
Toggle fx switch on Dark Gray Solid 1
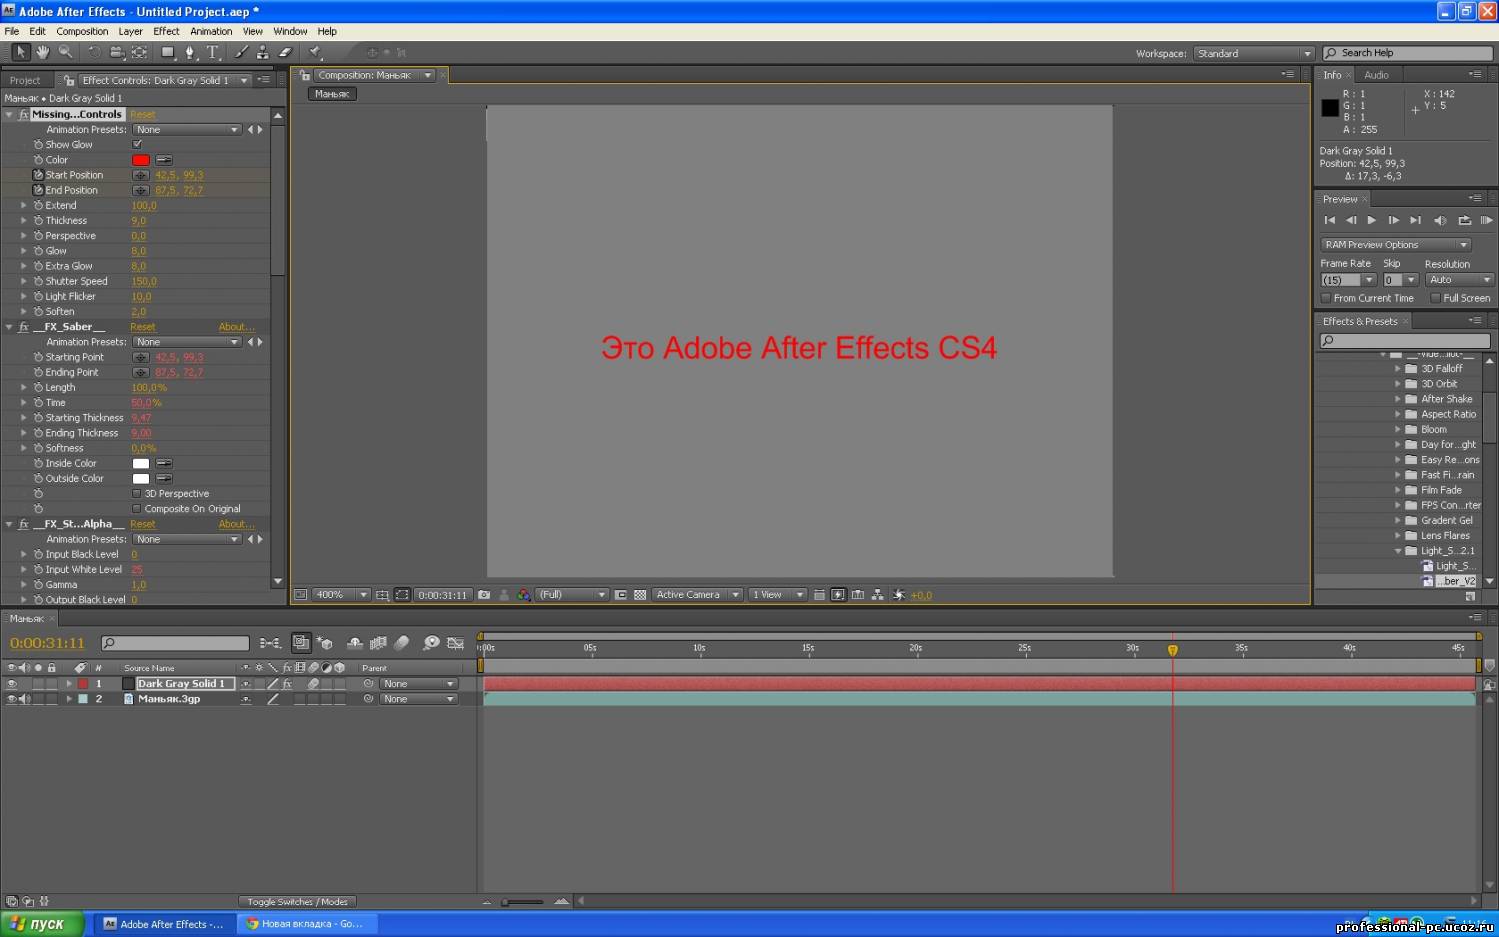click(287, 684)
